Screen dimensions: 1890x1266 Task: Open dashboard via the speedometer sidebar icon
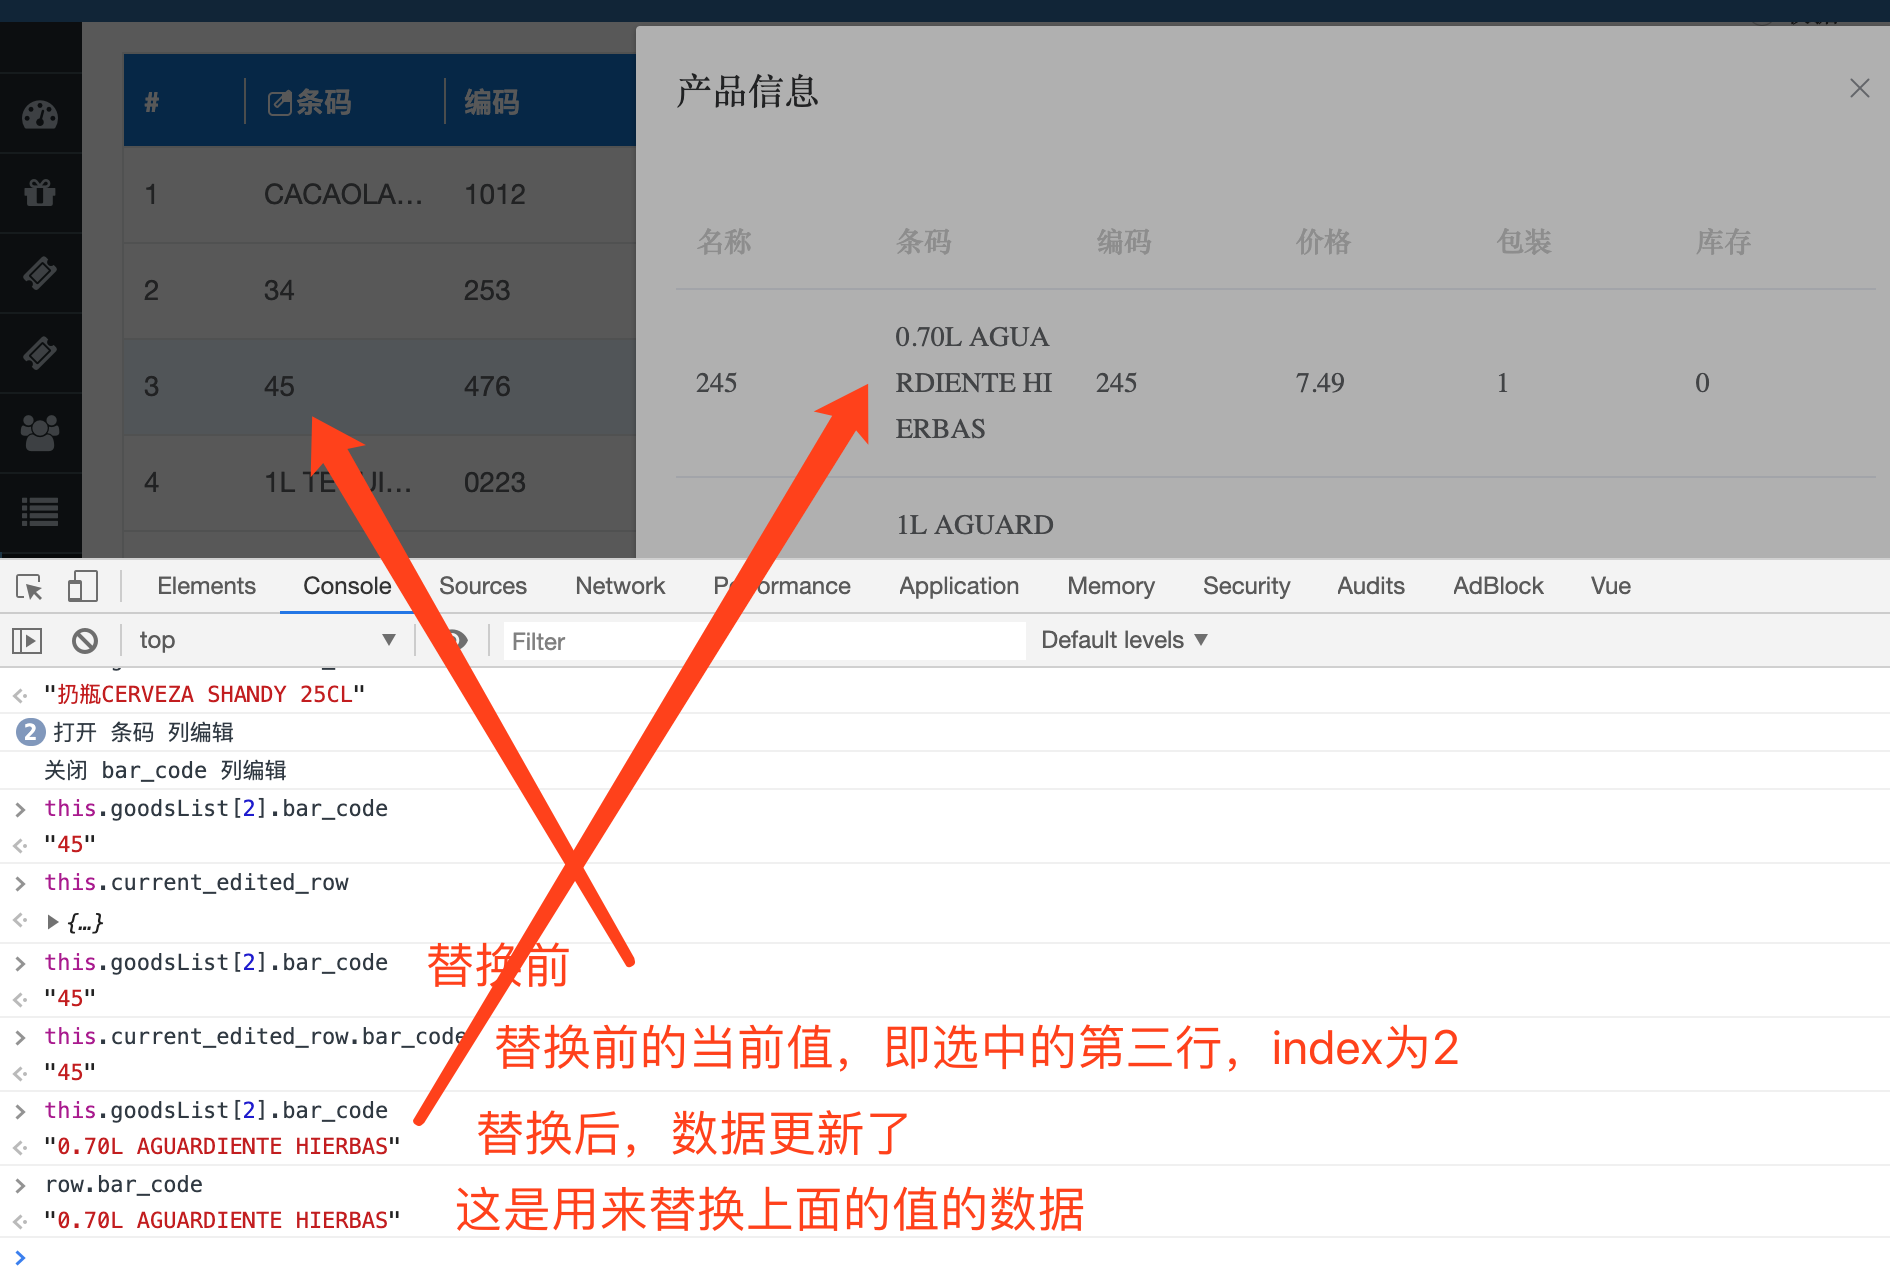tap(40, 115)
